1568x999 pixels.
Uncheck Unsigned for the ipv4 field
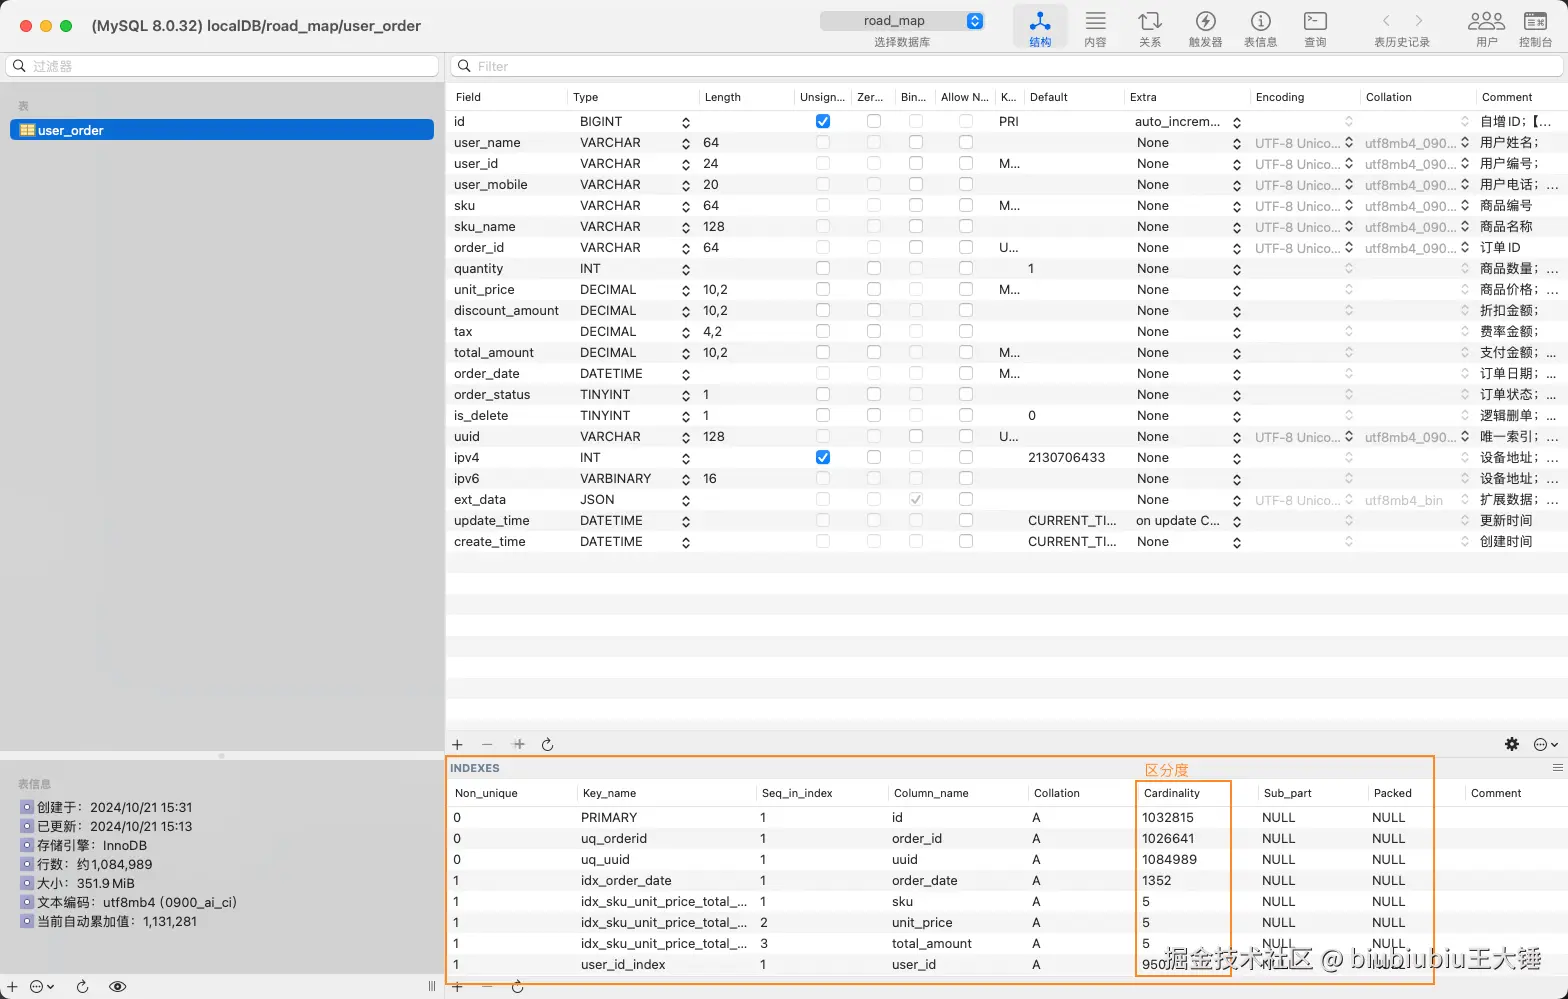coord(823,457)
